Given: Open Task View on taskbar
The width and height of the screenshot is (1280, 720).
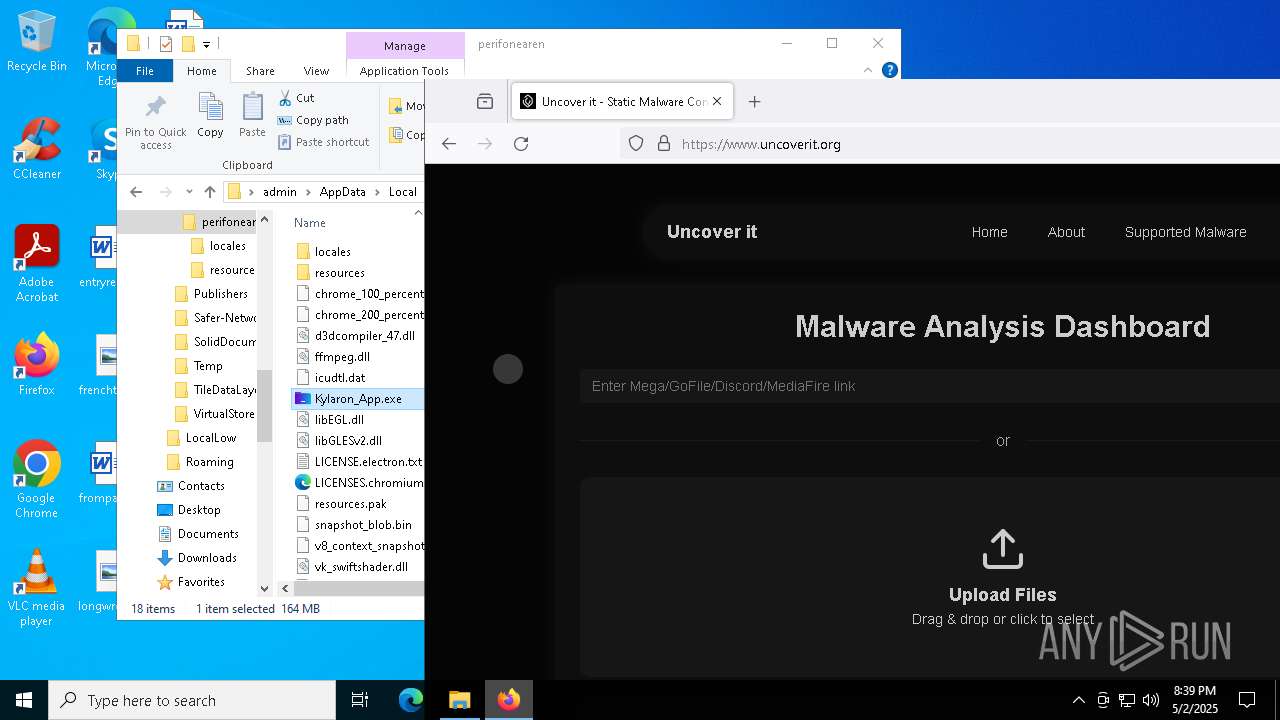Looking at the screenshot, I should (360, 700).
